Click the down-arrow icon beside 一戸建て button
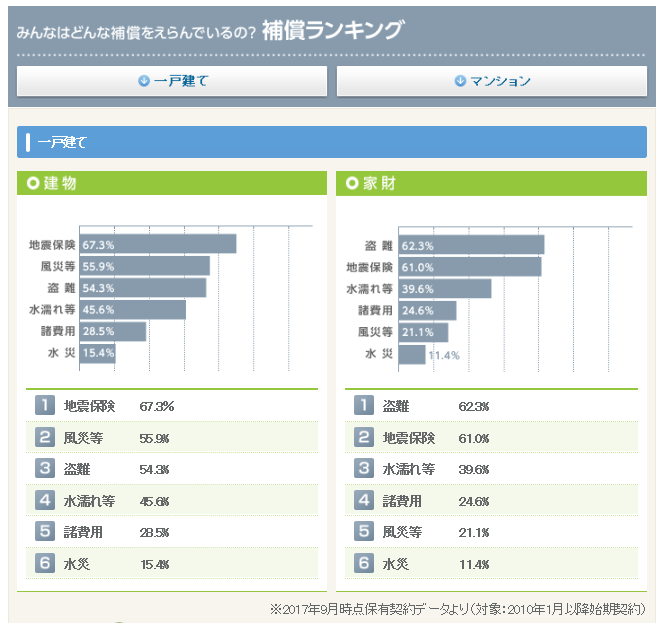 click(x=144, y=80)
